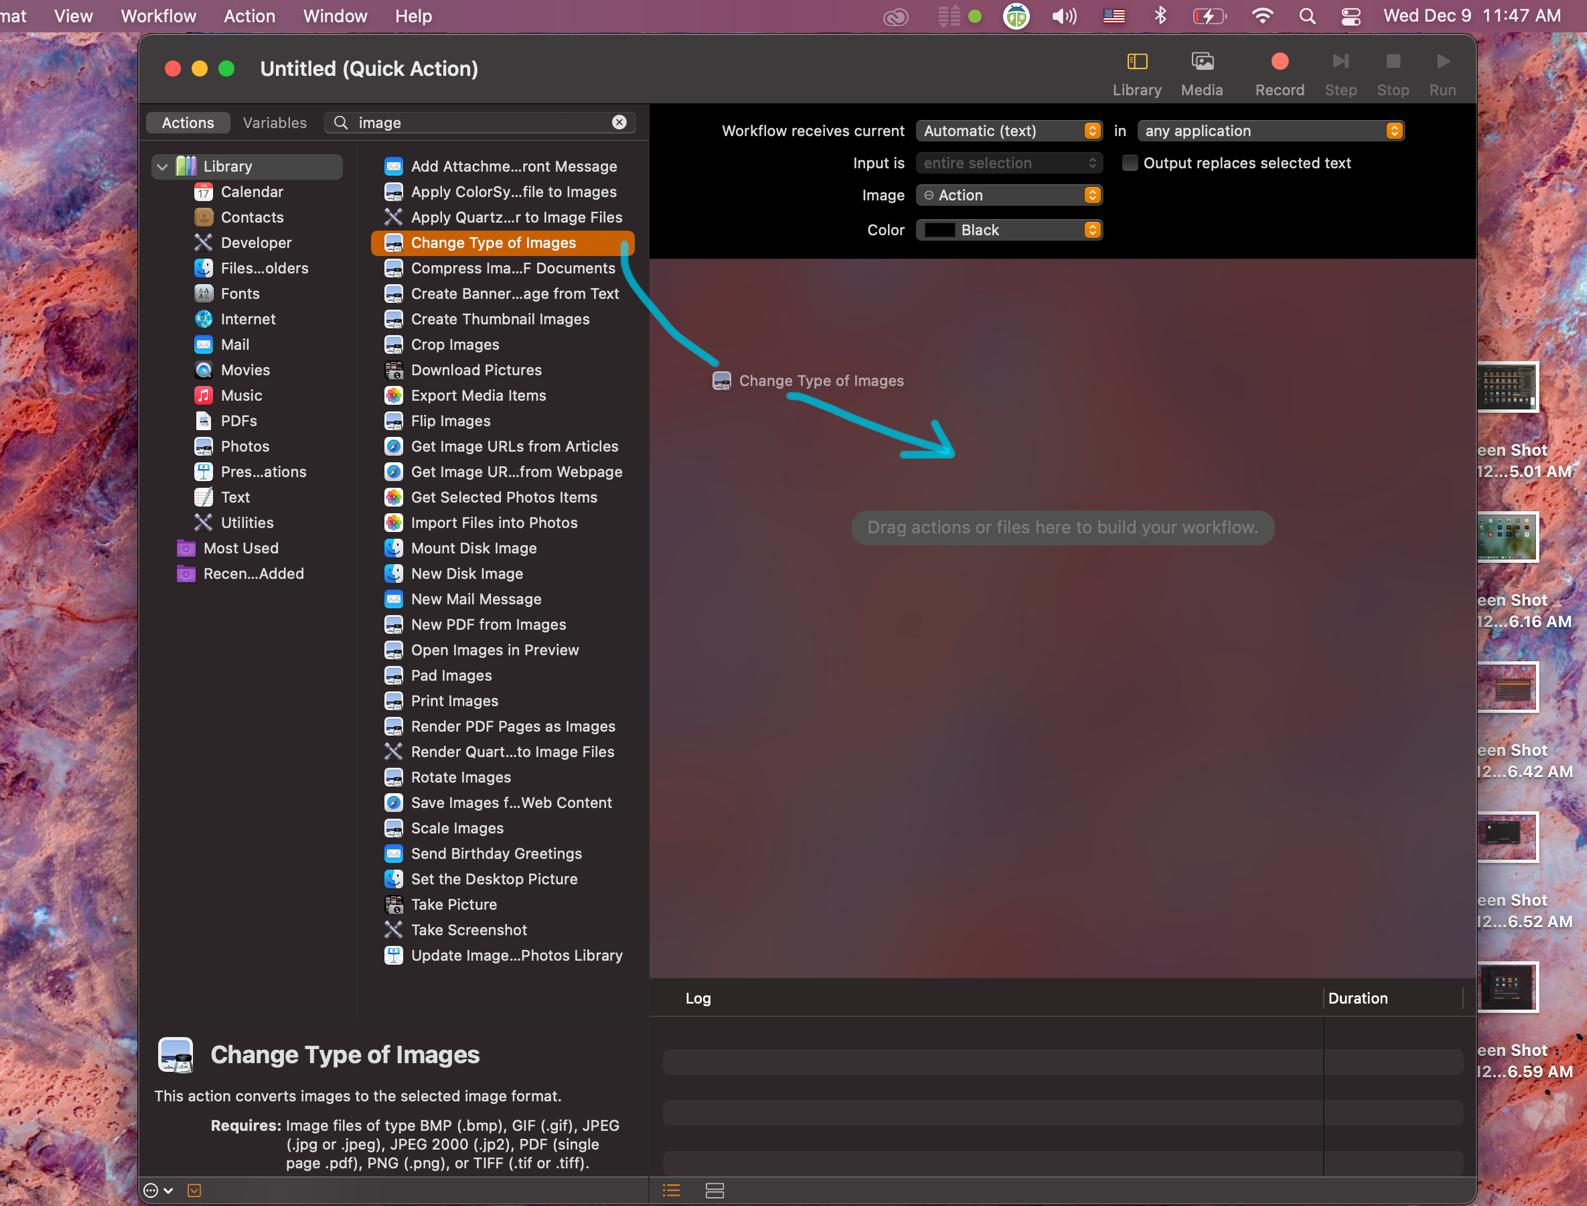Select the New PDF from Images action

pyautogui.click(x=488, y=625)
